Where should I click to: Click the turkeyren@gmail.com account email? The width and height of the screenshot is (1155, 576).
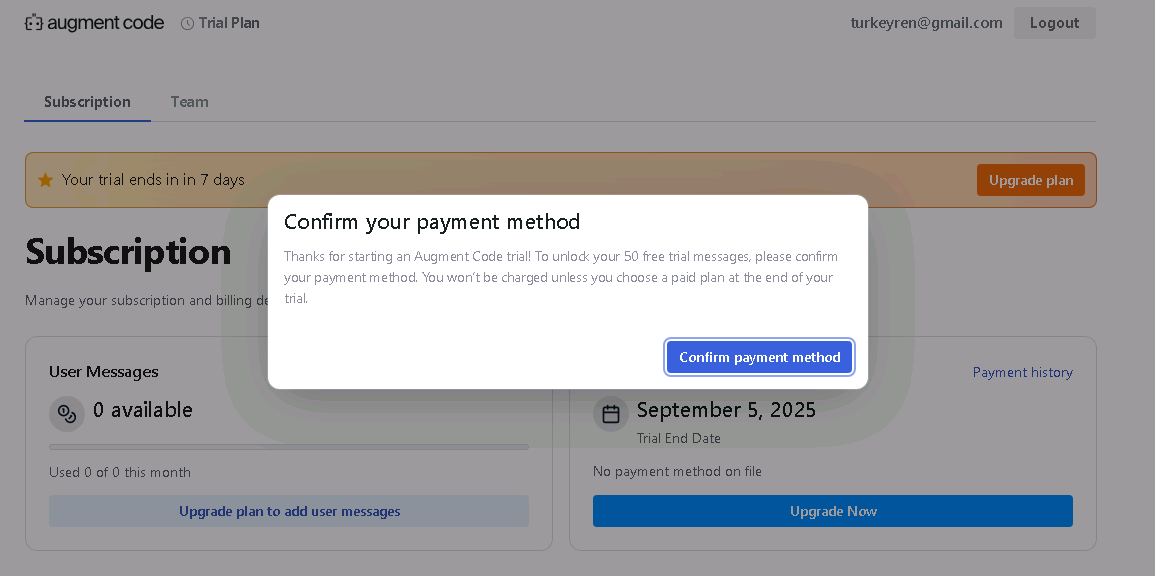point(926,23)
